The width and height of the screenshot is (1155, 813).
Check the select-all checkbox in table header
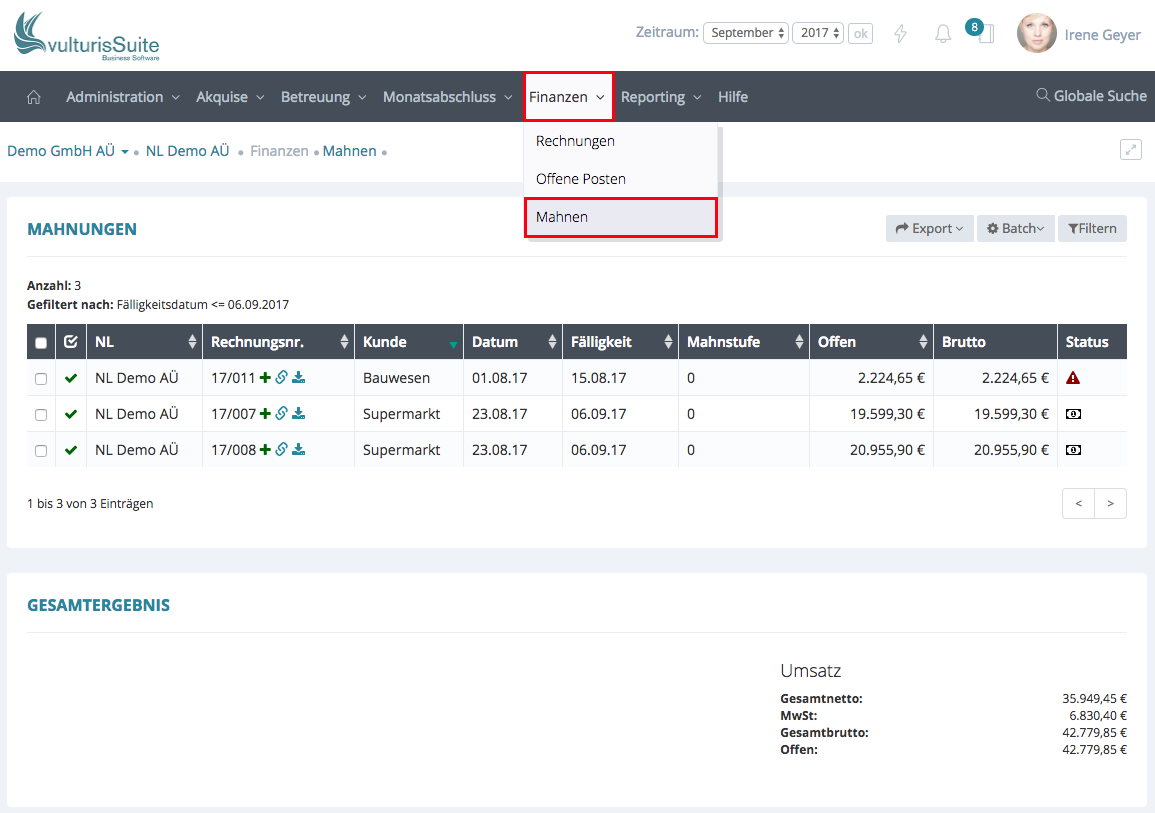point(41,343)
